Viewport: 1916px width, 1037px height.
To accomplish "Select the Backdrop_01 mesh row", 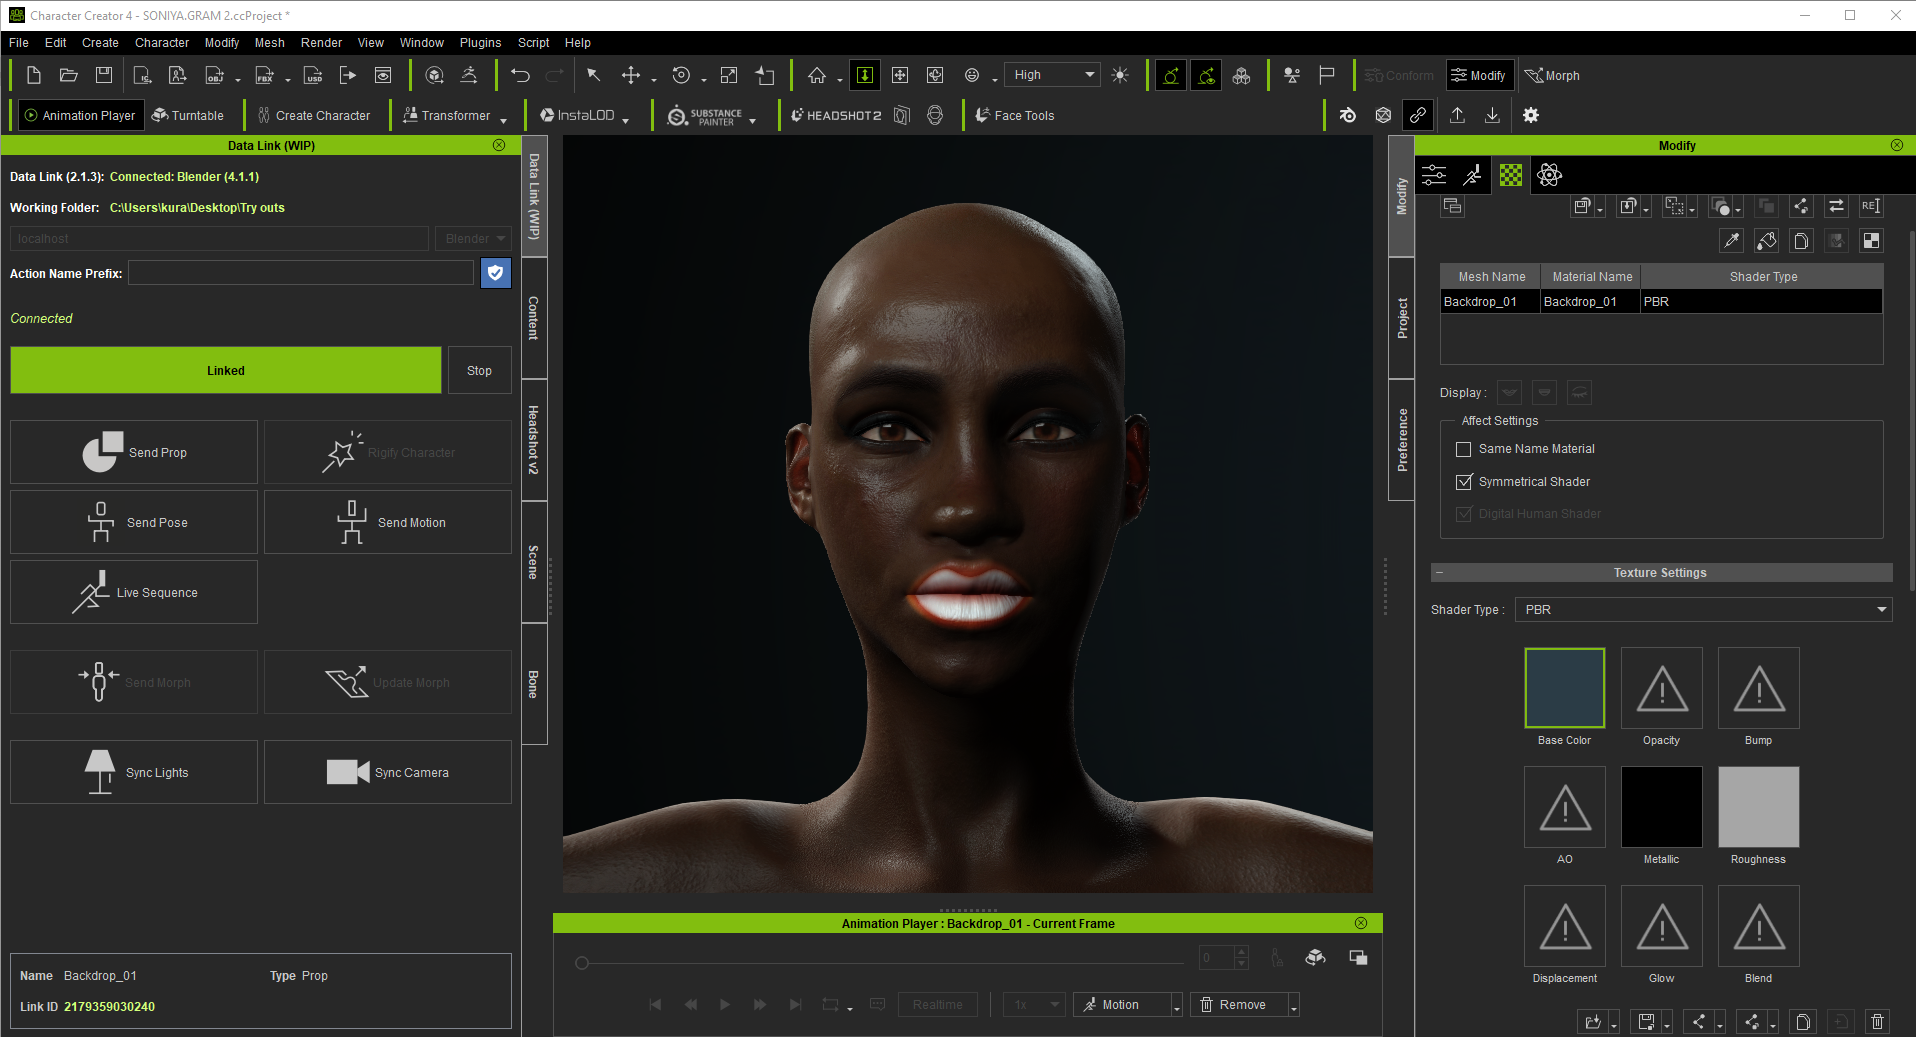I will pyautogui.click(x=1661, y=301).
